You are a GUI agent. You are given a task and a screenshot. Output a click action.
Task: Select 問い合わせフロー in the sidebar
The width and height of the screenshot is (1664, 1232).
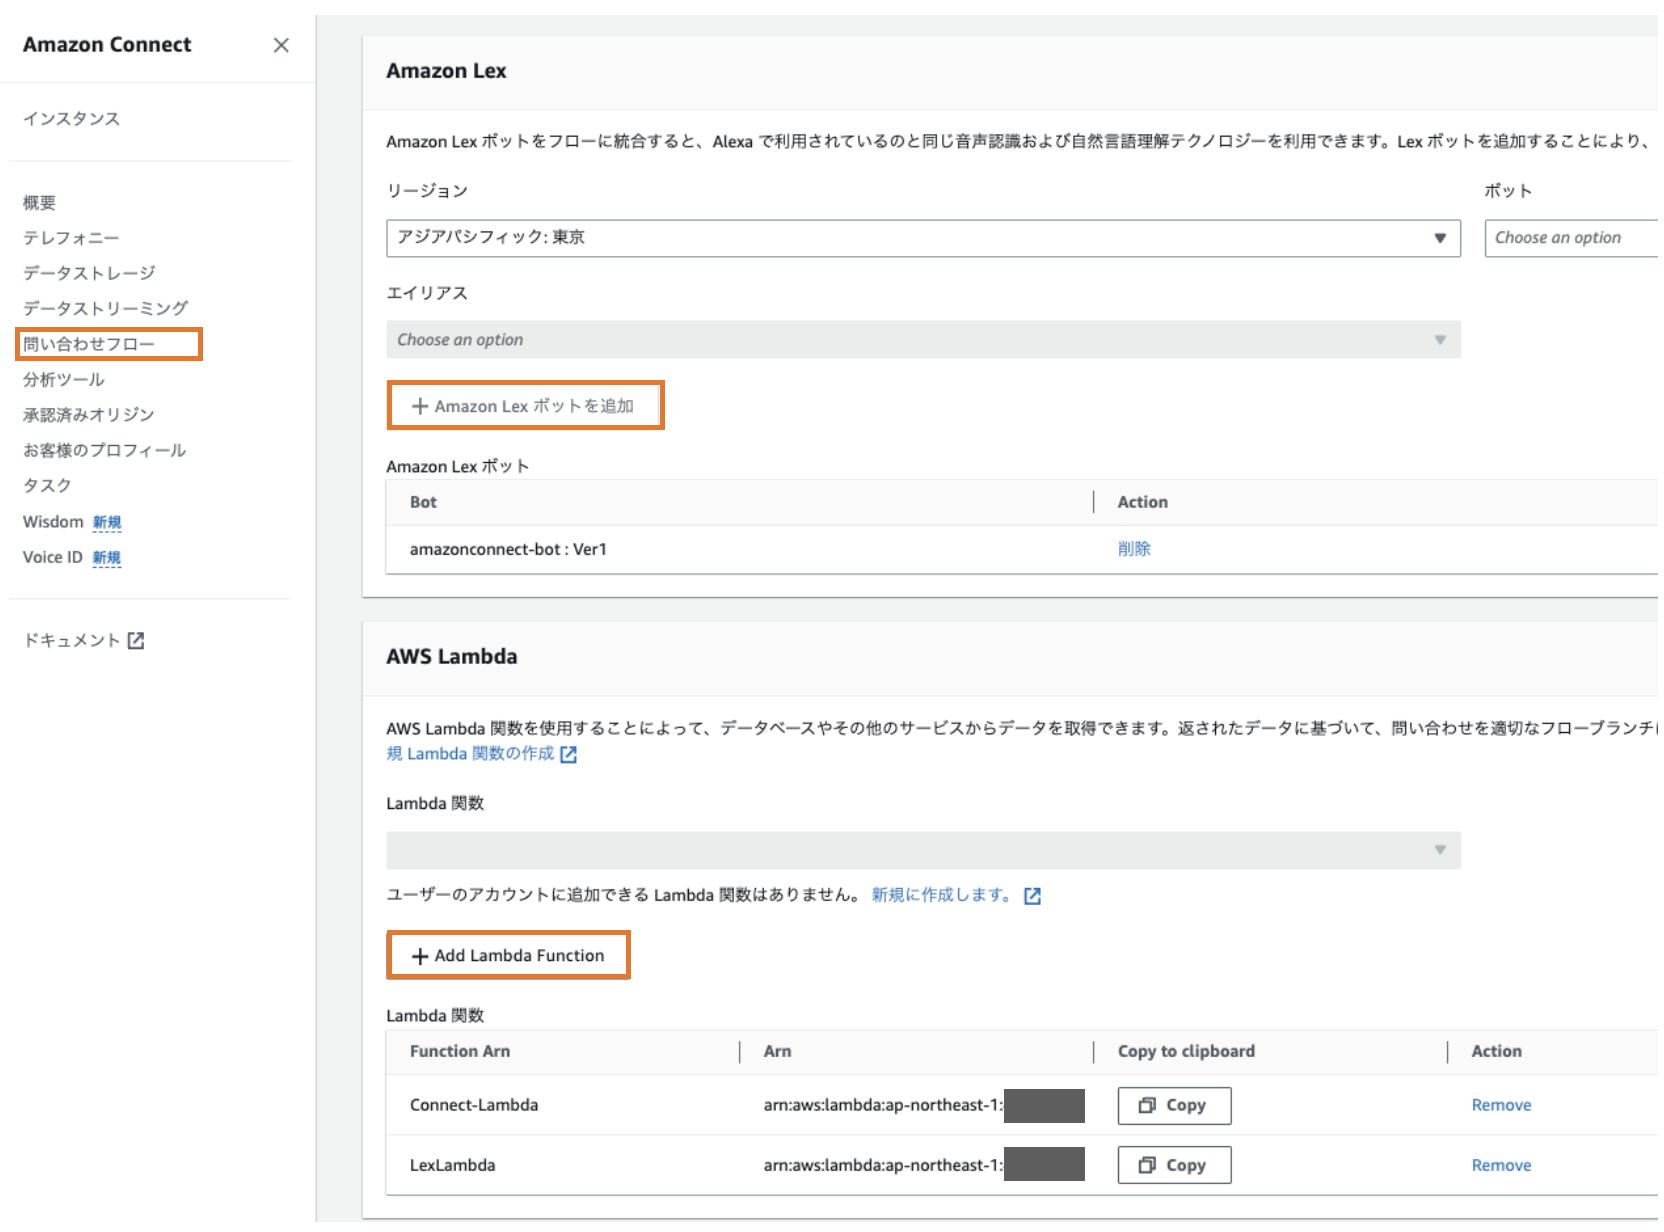tap(89, 343)
